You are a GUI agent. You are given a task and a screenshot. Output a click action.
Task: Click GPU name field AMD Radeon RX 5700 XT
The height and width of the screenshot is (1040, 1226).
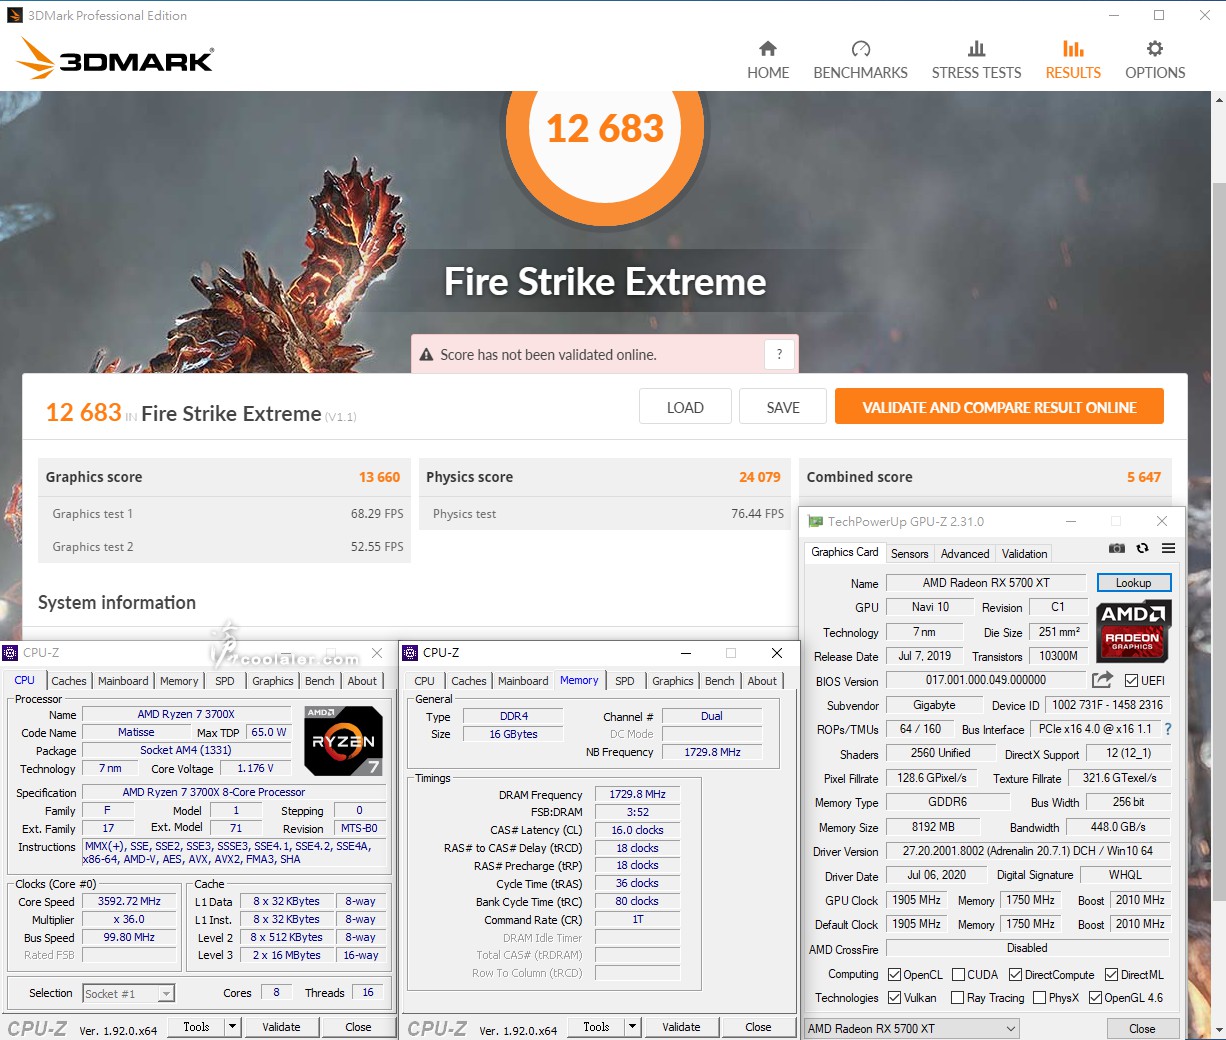click(x=986, y=583)
